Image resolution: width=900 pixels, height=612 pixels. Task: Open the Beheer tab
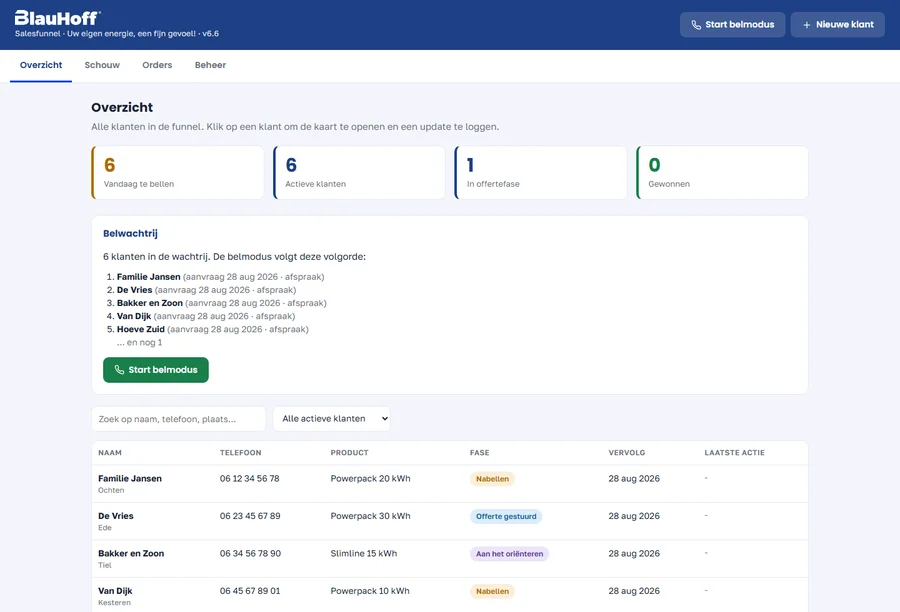coord(210,65)
